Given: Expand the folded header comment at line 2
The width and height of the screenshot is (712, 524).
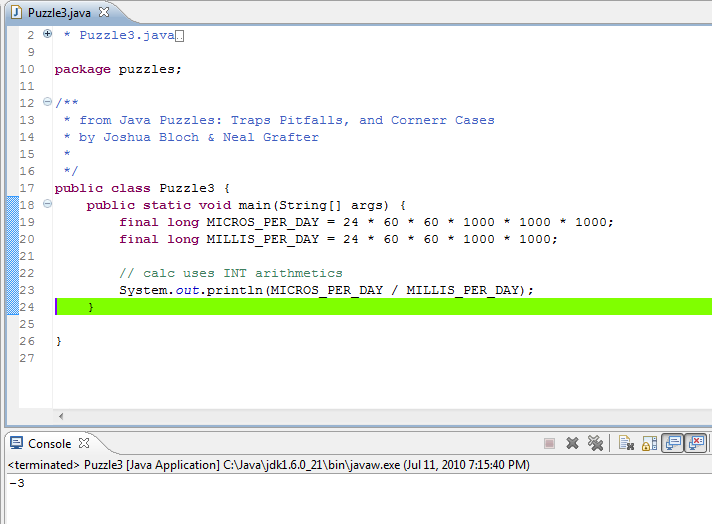Looking at the screenshot, I should (x=47, y=34).
